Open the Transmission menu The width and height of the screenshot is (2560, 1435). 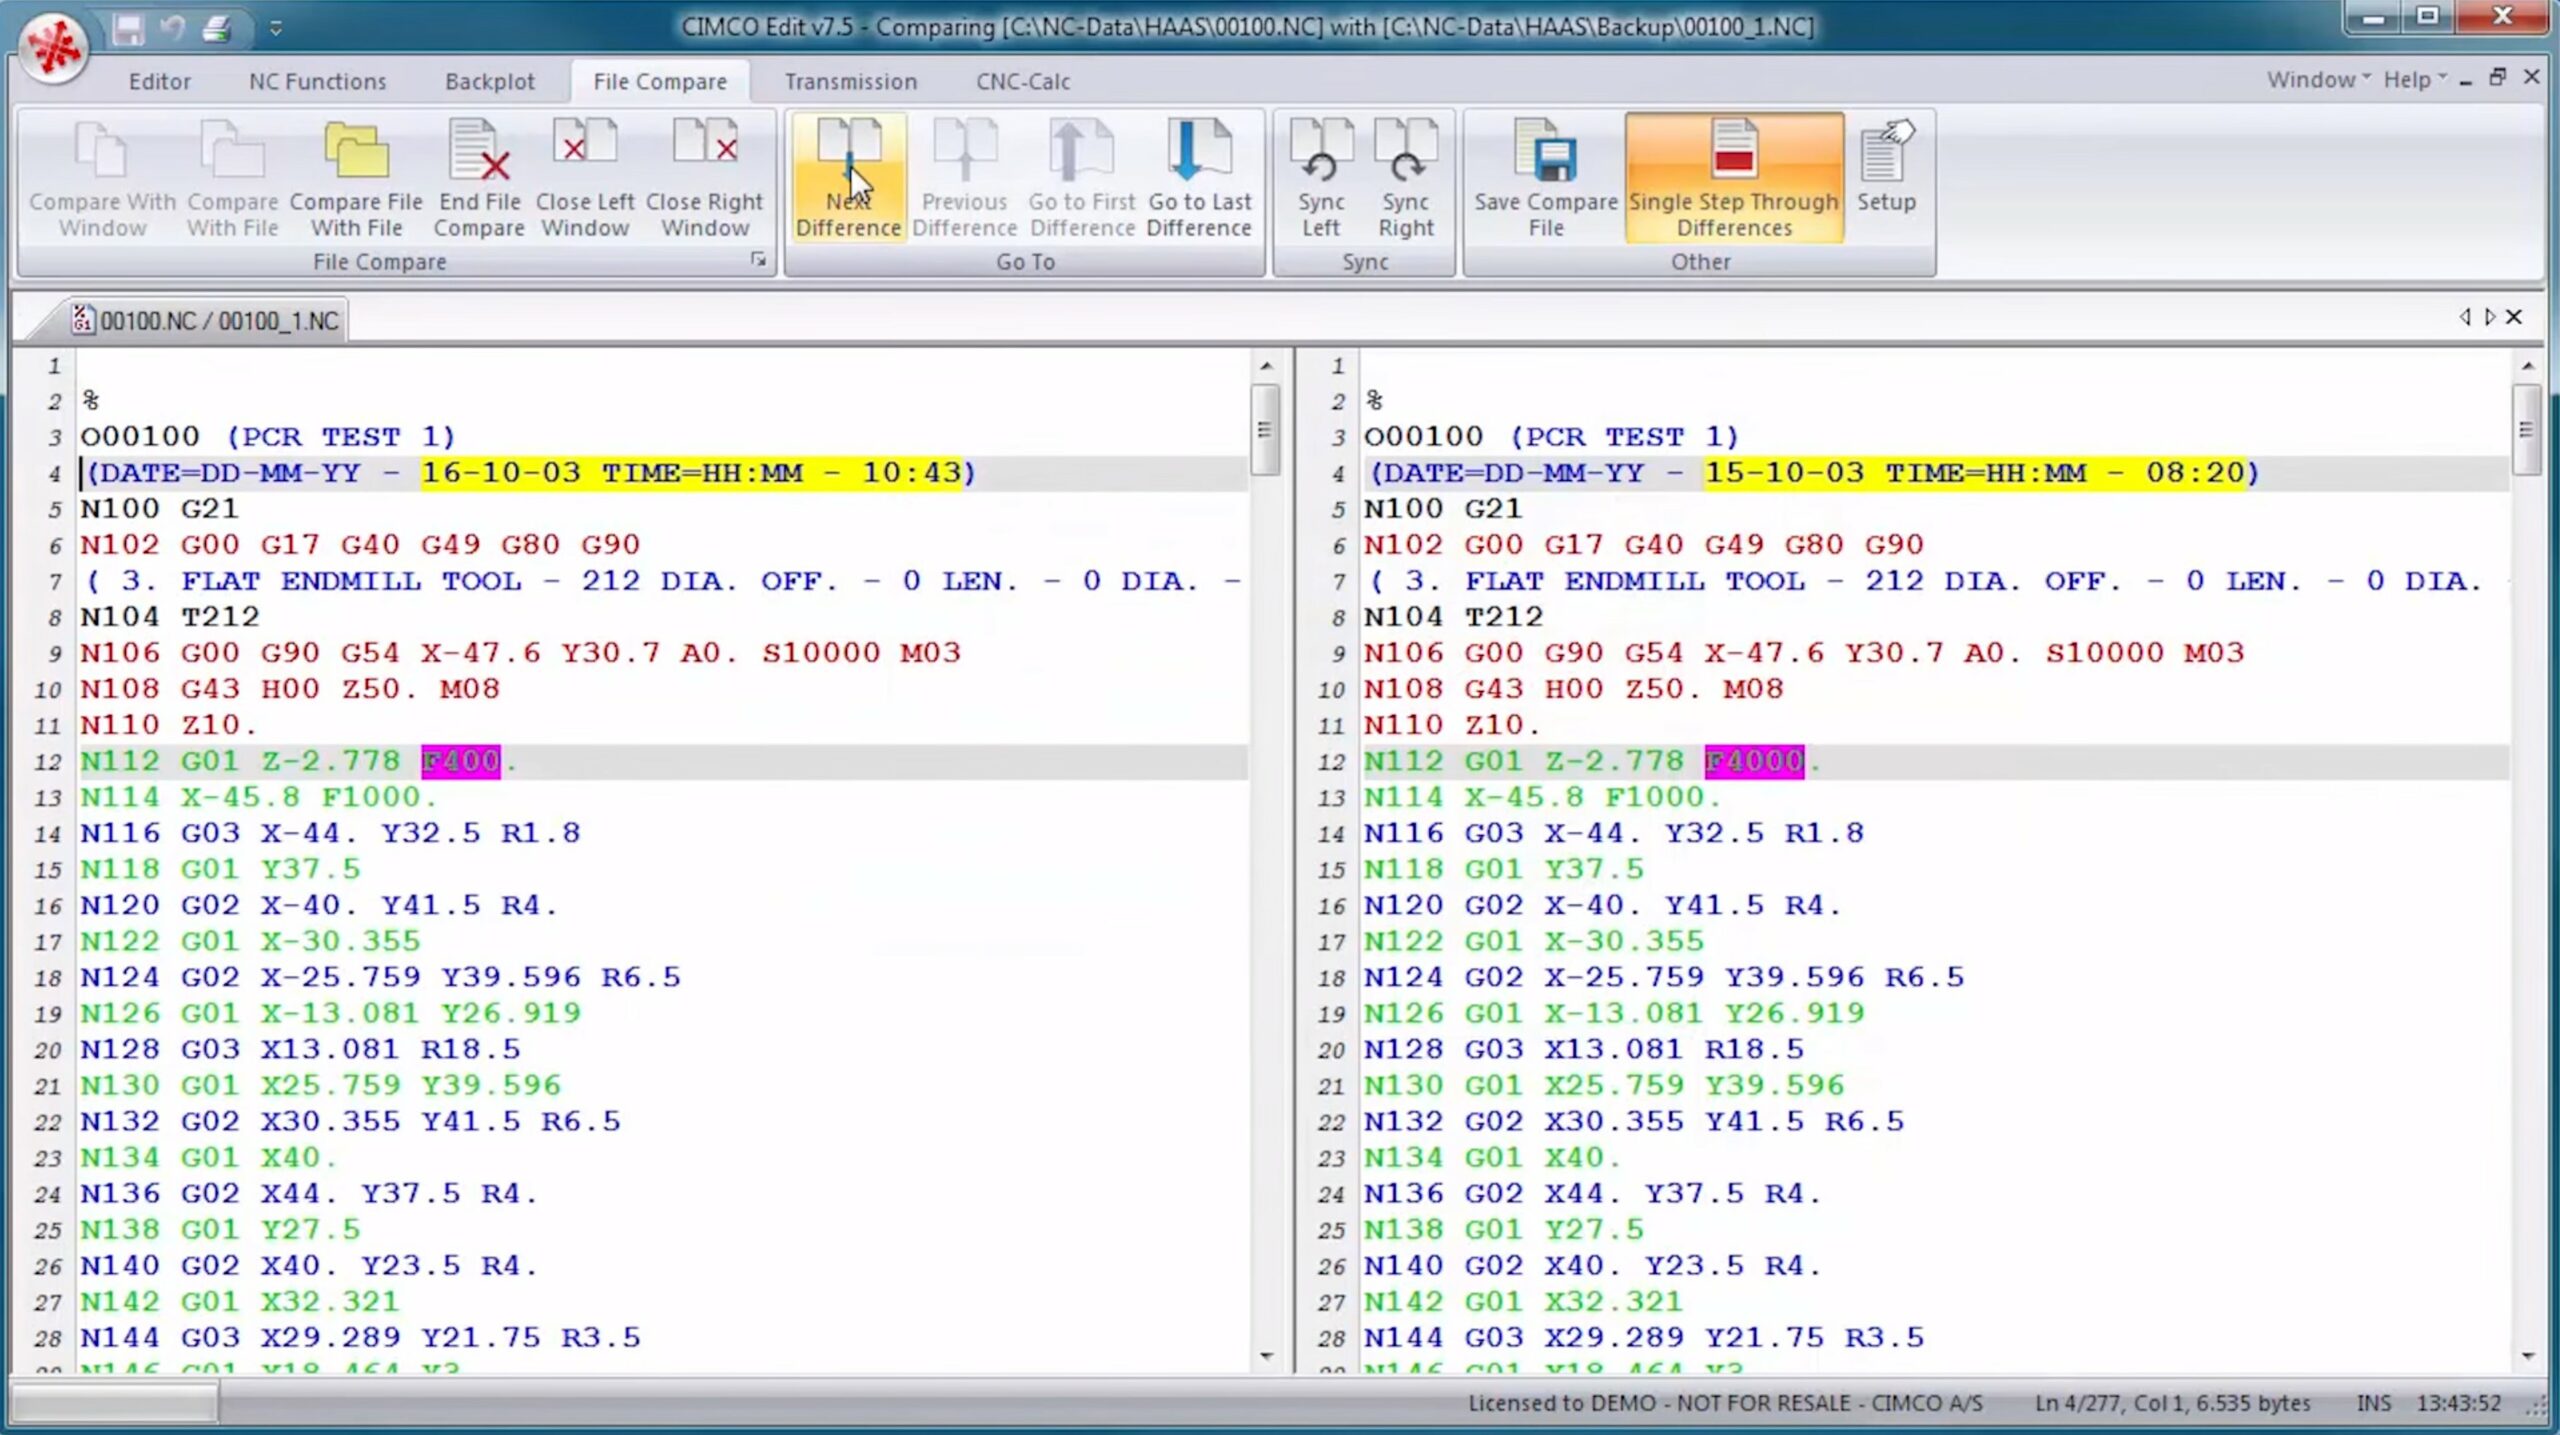point(851,81)
